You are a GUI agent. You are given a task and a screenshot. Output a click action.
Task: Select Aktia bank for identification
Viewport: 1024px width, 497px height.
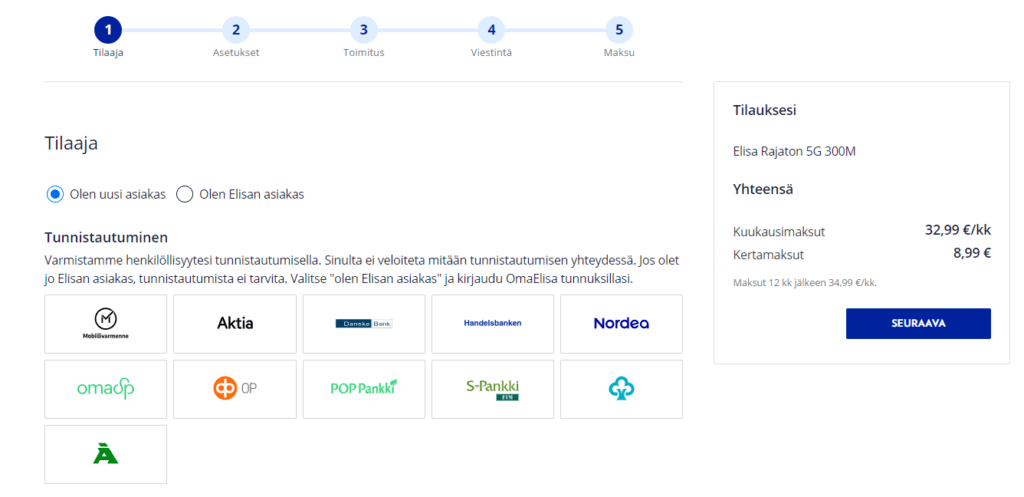click(x=235, y=324)
